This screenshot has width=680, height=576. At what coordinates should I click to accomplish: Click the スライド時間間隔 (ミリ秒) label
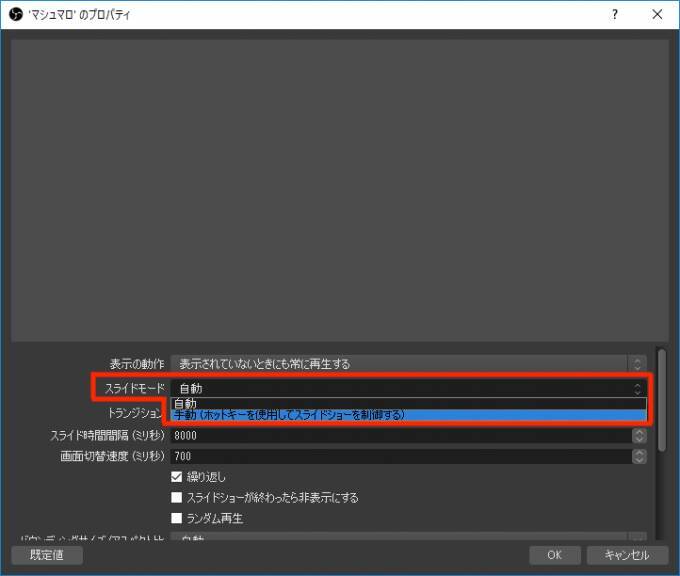[108, 435]
